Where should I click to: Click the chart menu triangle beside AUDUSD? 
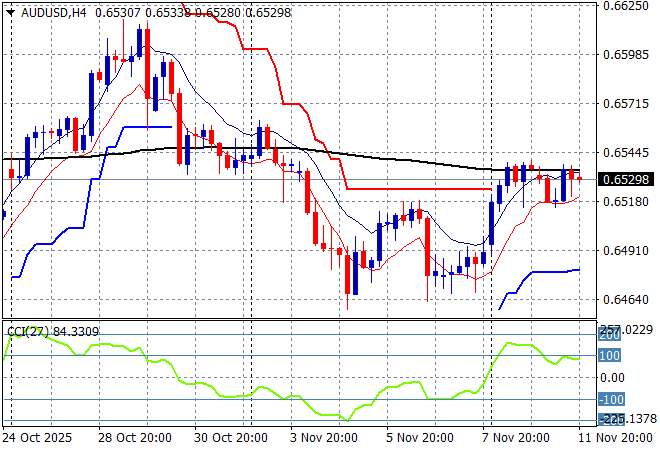[x=11, y=13]
